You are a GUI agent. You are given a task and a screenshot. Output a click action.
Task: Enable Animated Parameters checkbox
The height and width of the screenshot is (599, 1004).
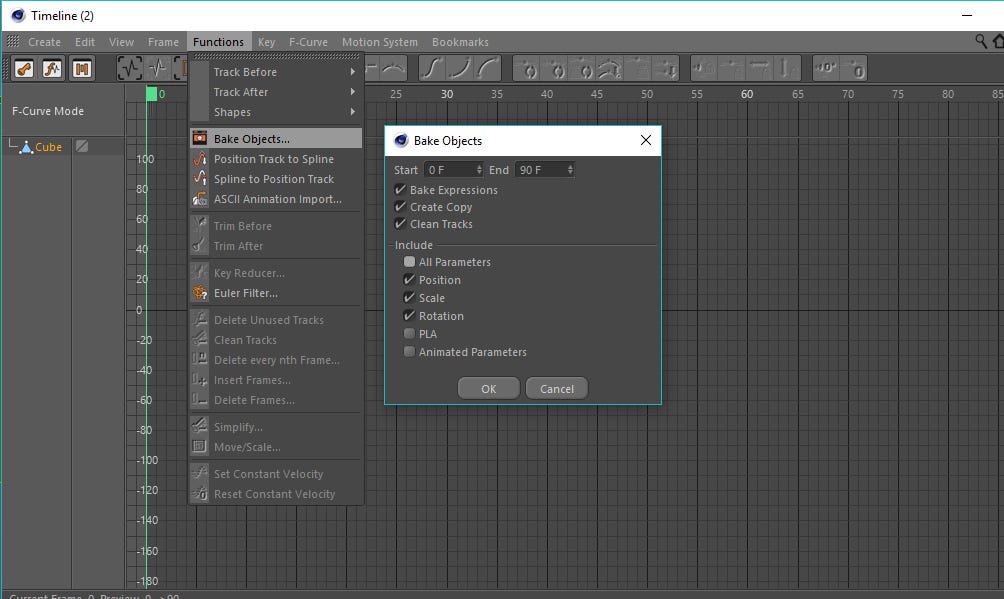point(409,351)
